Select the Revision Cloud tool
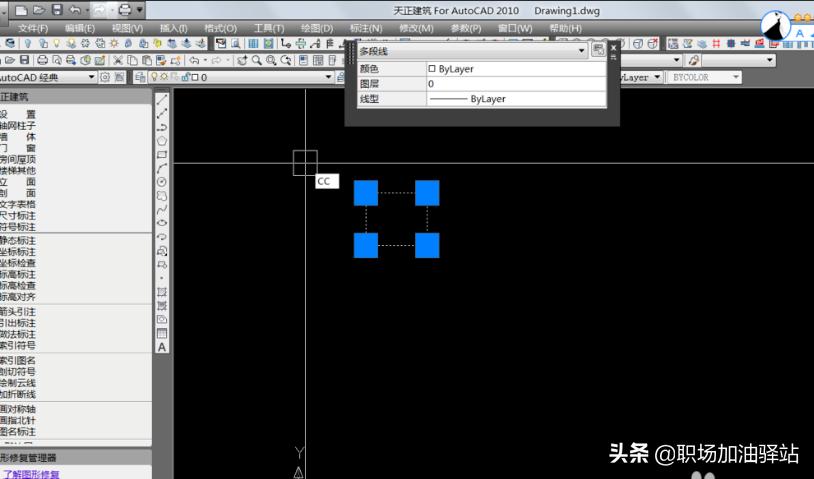Viewport: 814px width, 479px height. click(162, 196)
